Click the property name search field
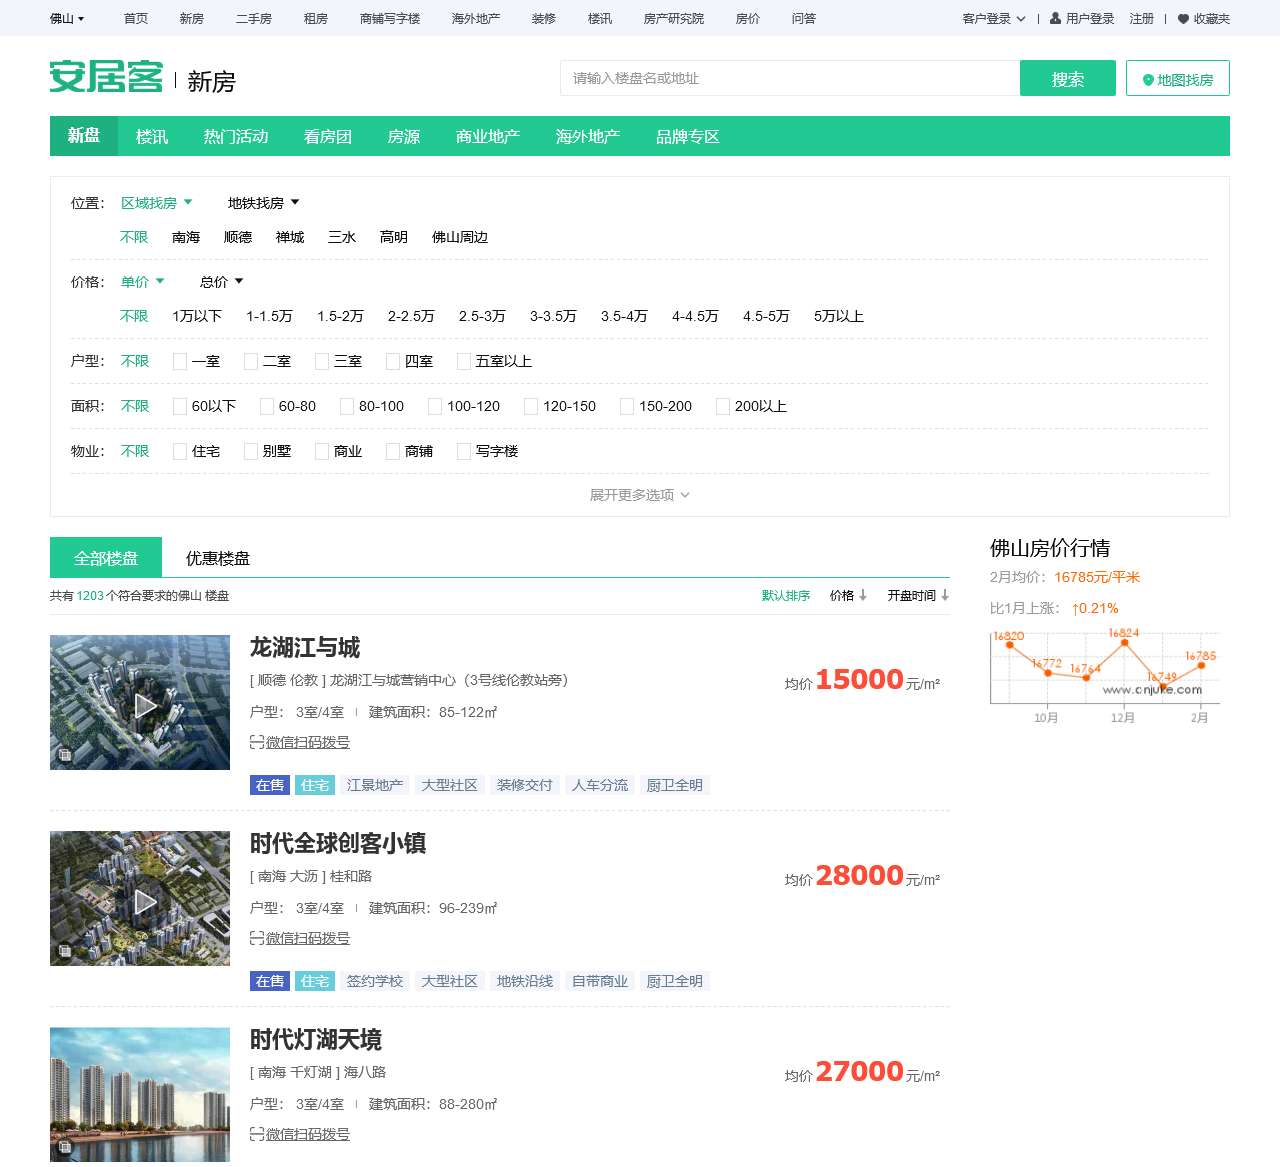 click(x=790, y=78)
